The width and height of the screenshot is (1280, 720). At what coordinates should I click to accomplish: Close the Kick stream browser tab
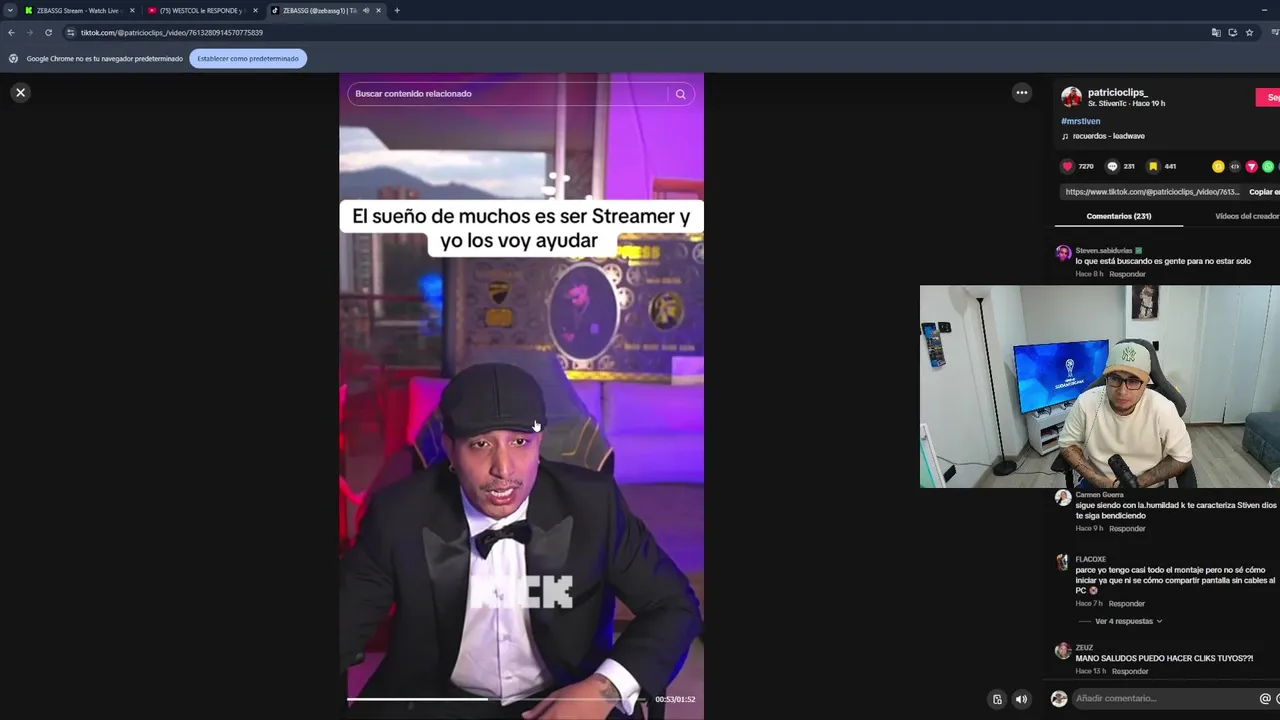(x=132, y=10)
